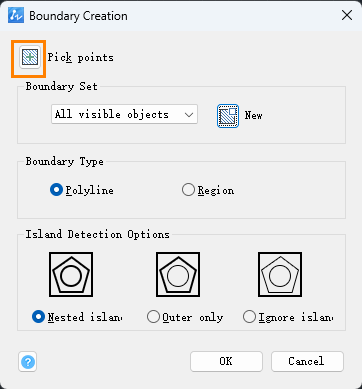Click the Pick points hatch icon

pos(30,57)
